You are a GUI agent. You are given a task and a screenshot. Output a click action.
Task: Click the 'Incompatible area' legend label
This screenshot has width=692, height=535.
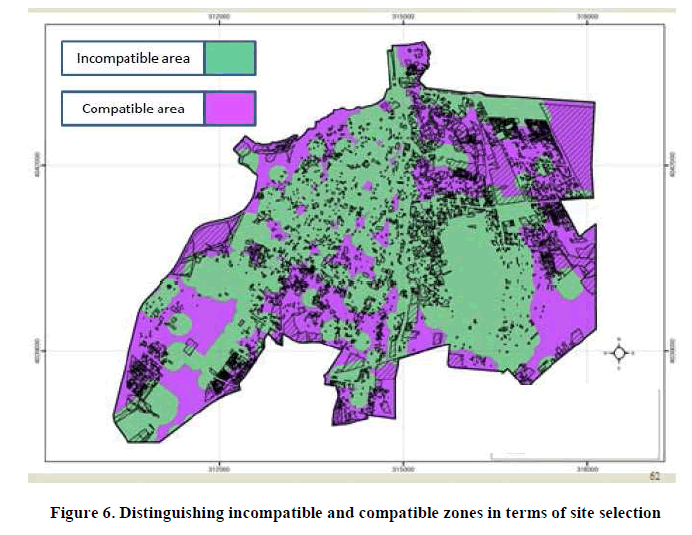pos(132,58)
